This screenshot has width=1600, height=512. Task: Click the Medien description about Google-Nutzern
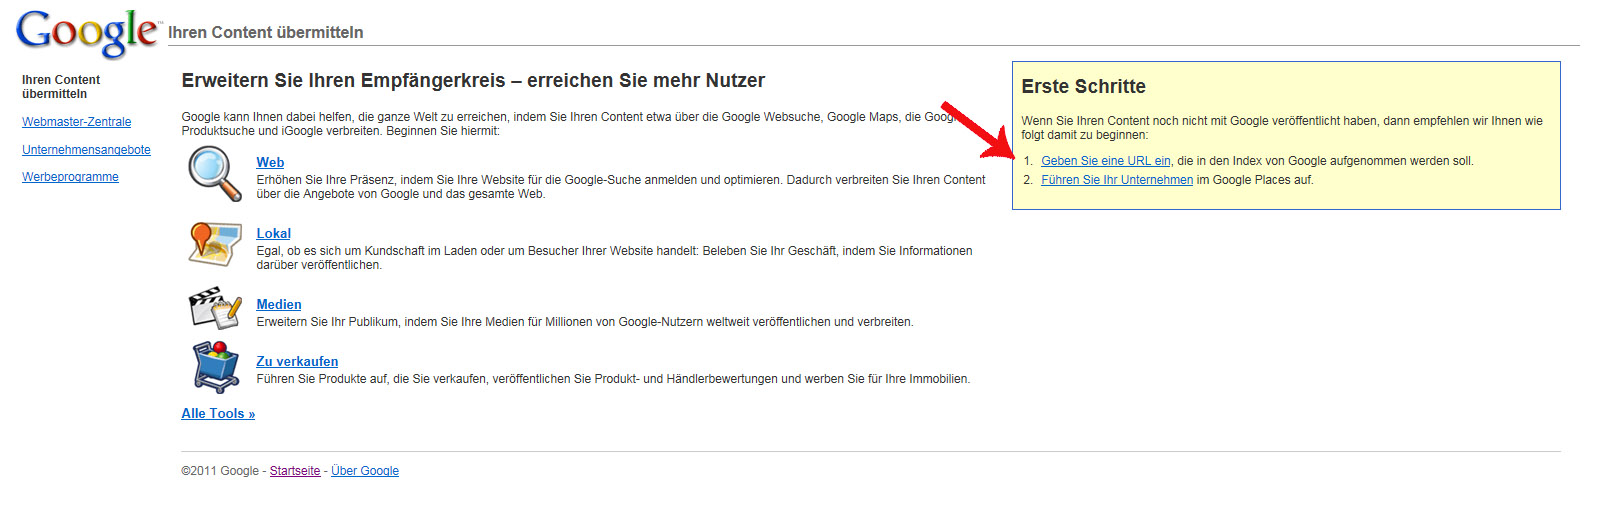coord(585,322)
